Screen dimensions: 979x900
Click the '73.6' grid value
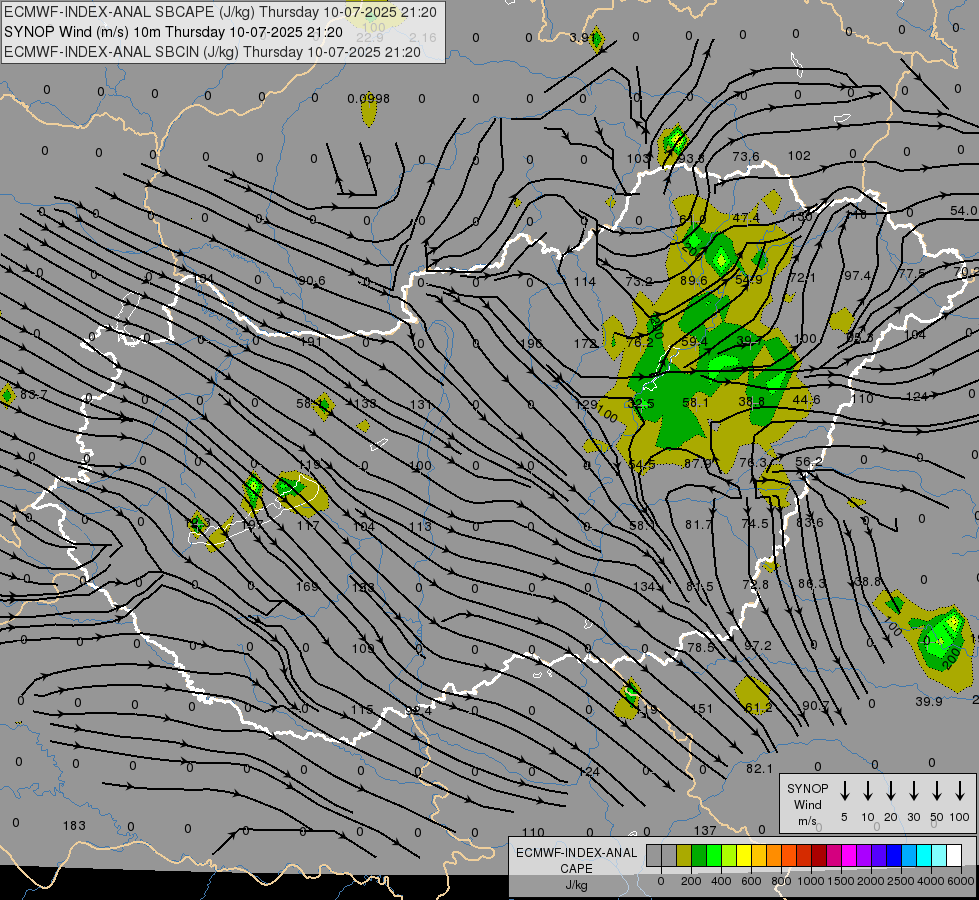(x=745, y=156)
